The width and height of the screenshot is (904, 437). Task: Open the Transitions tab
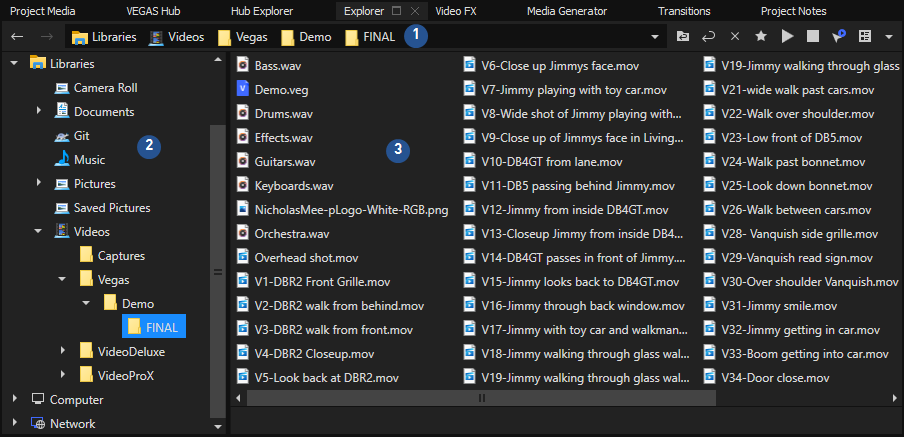click(684, 11)
